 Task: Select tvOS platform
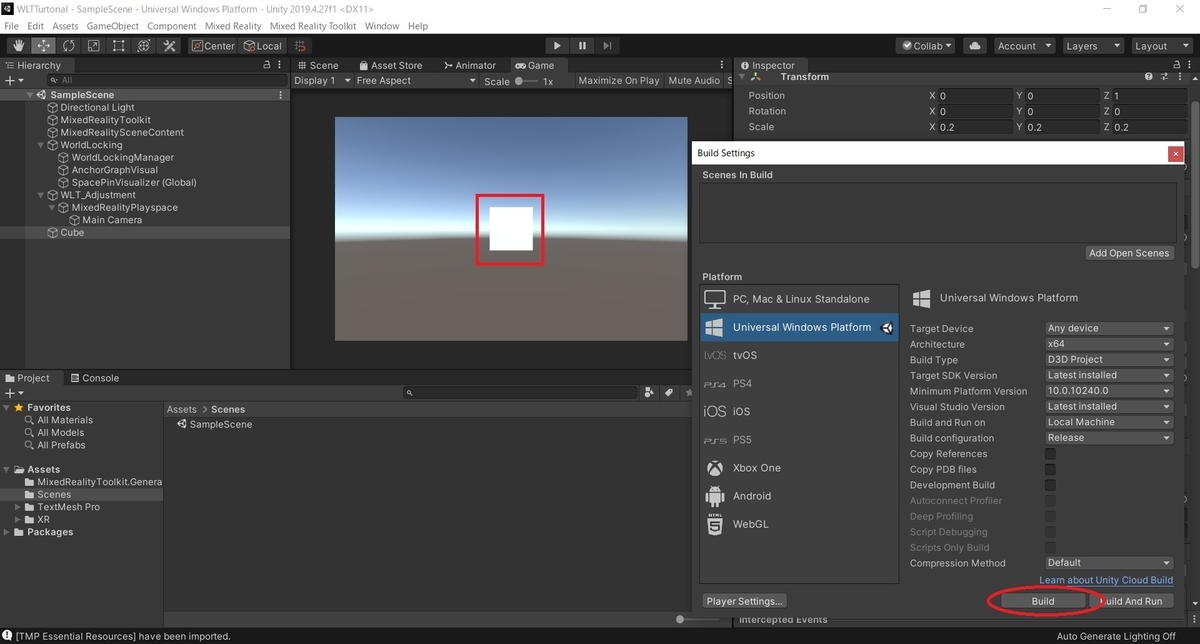800,355
